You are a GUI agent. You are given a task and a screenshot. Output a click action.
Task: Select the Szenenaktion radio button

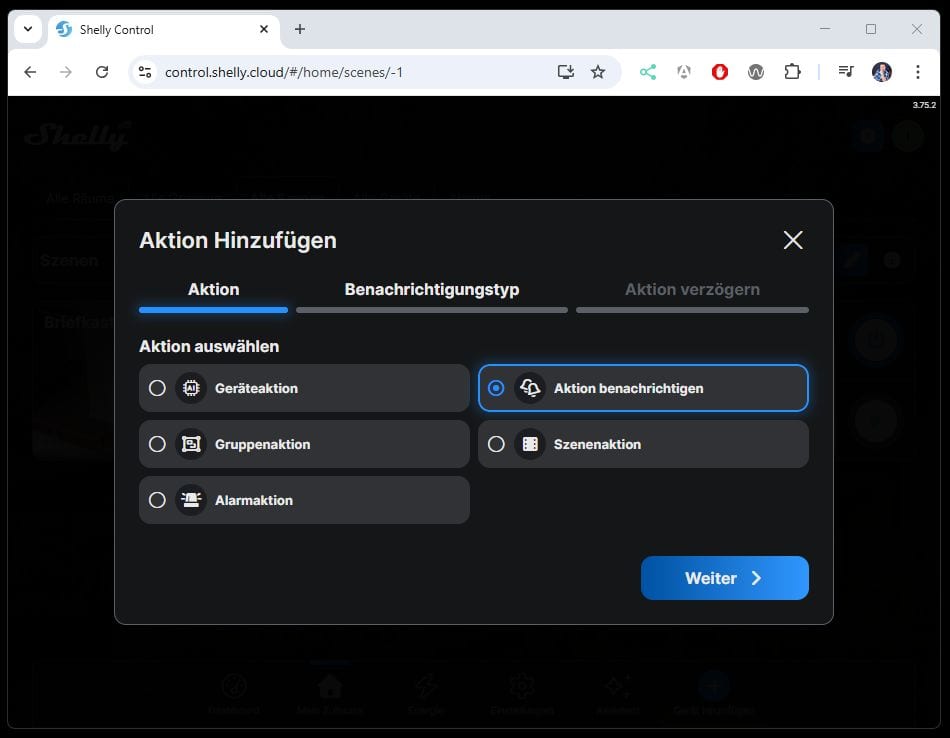point(497,443)
